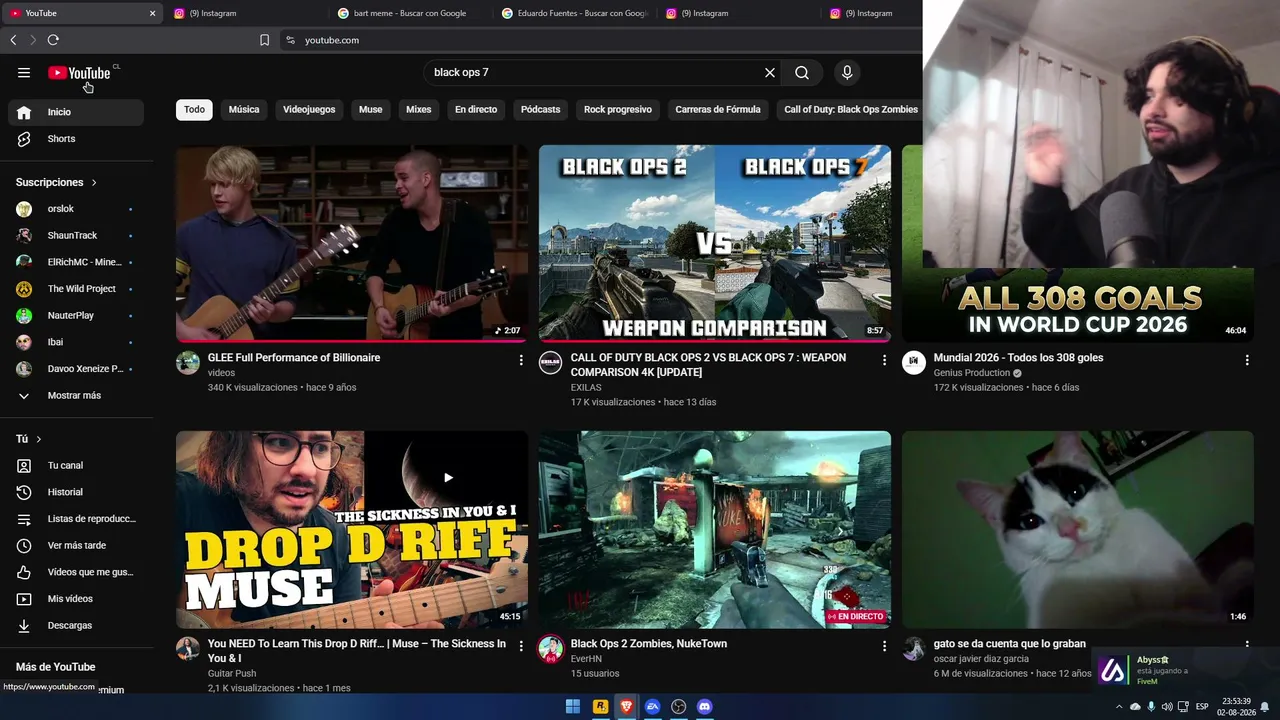1280x720 pixels.
Task: Open the Mundial 2026 - Todos los 308 goles title
Action: tap(1018, 358)
